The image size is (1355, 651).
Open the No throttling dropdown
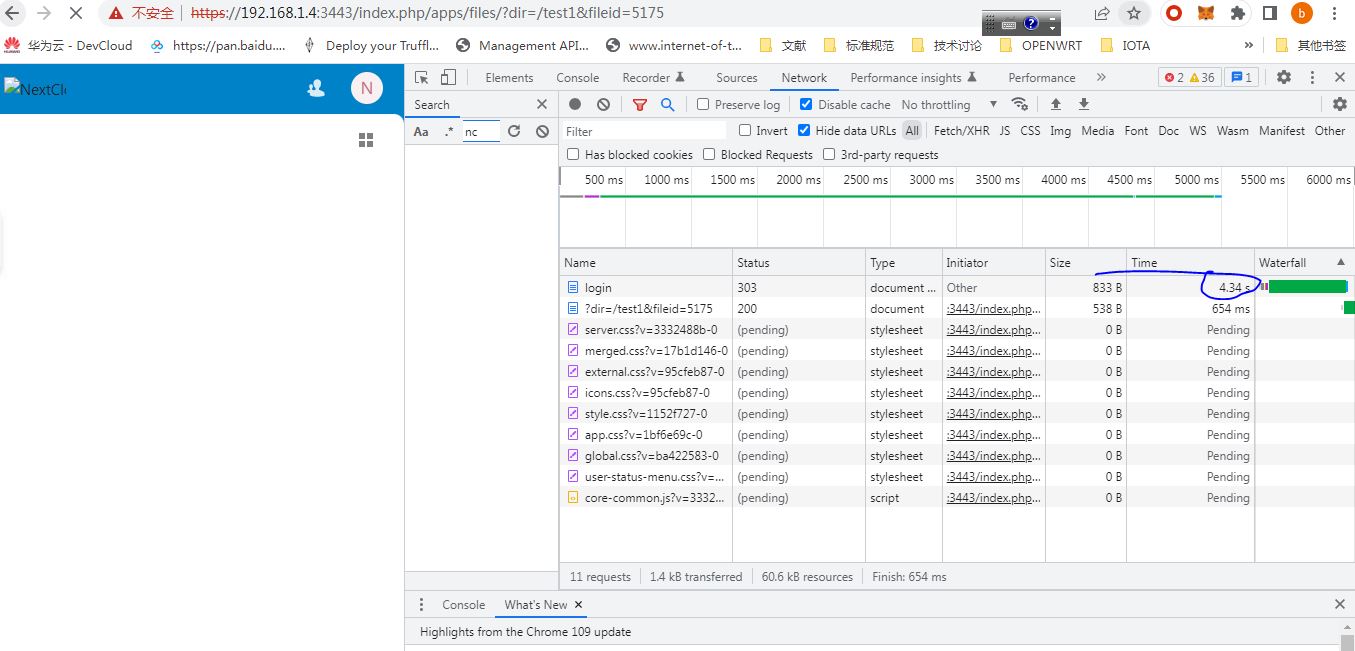[x=938, y=104]
